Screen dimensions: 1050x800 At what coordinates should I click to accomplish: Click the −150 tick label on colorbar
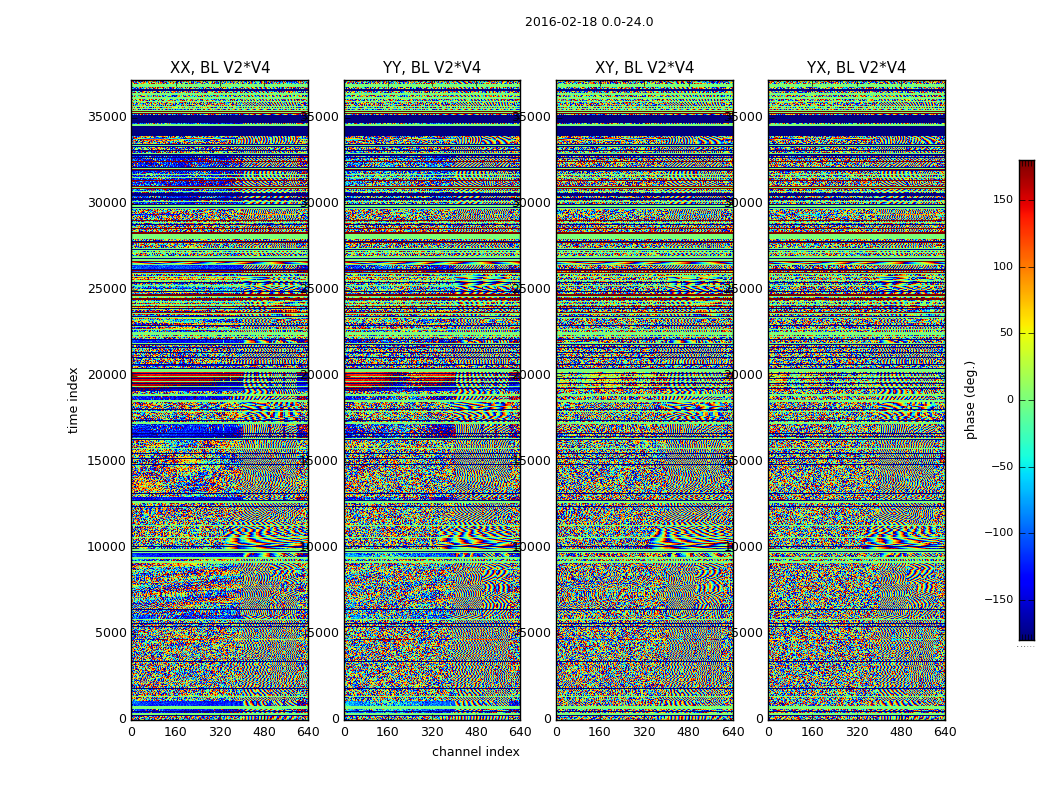coord(1000,600)
